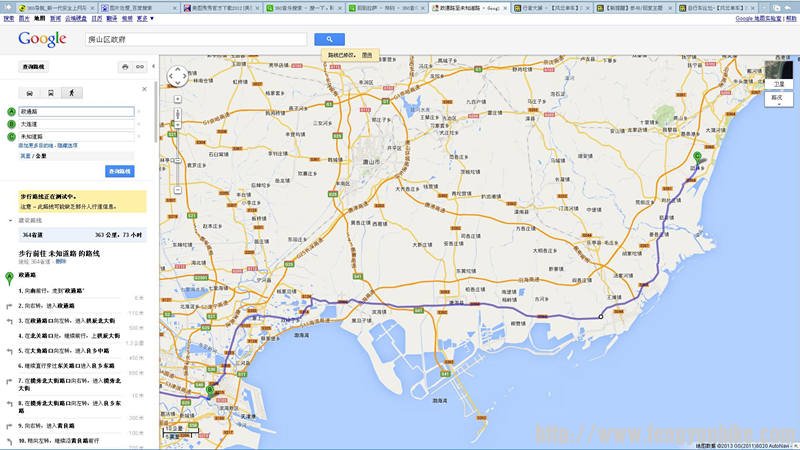Click the blue 查询路线 submit button
800x450 pixels.
119,171
